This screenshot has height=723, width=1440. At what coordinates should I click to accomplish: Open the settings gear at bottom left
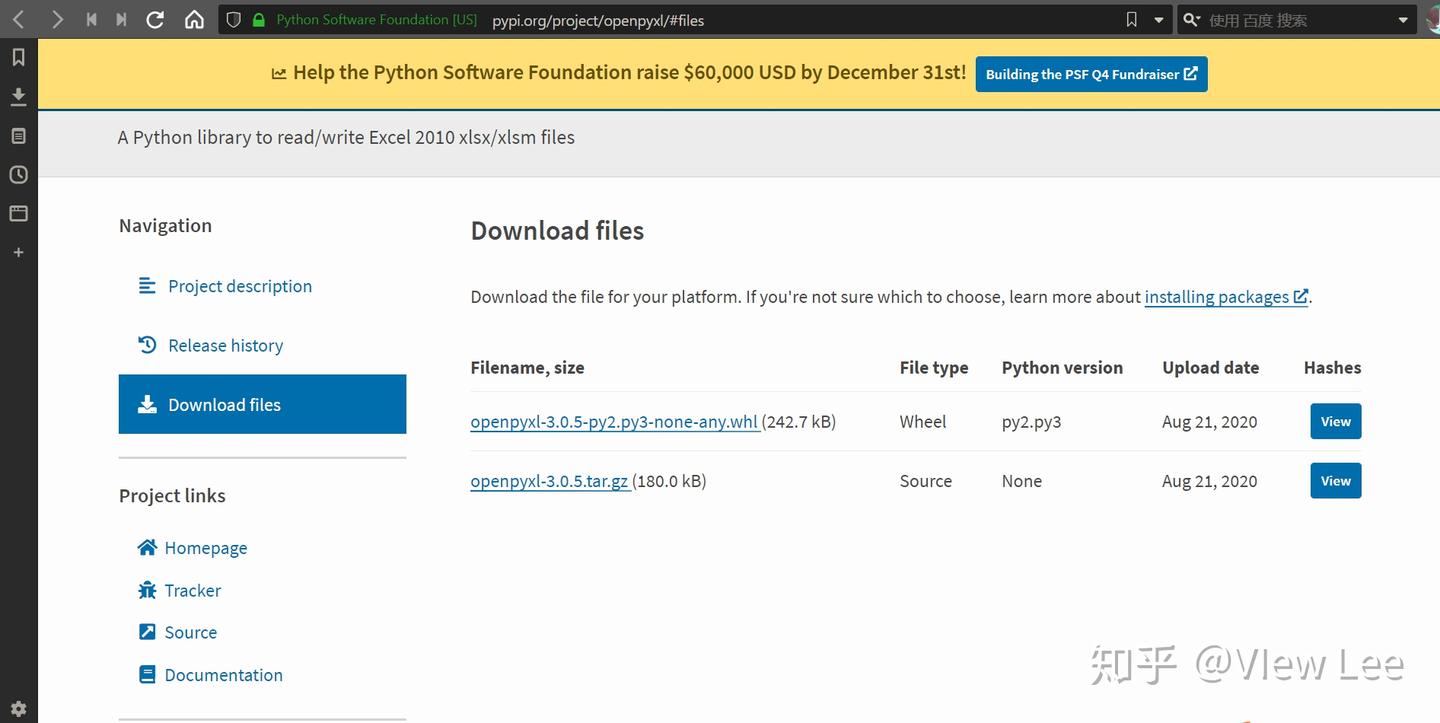pyautogui.click(x=18, y=708)
